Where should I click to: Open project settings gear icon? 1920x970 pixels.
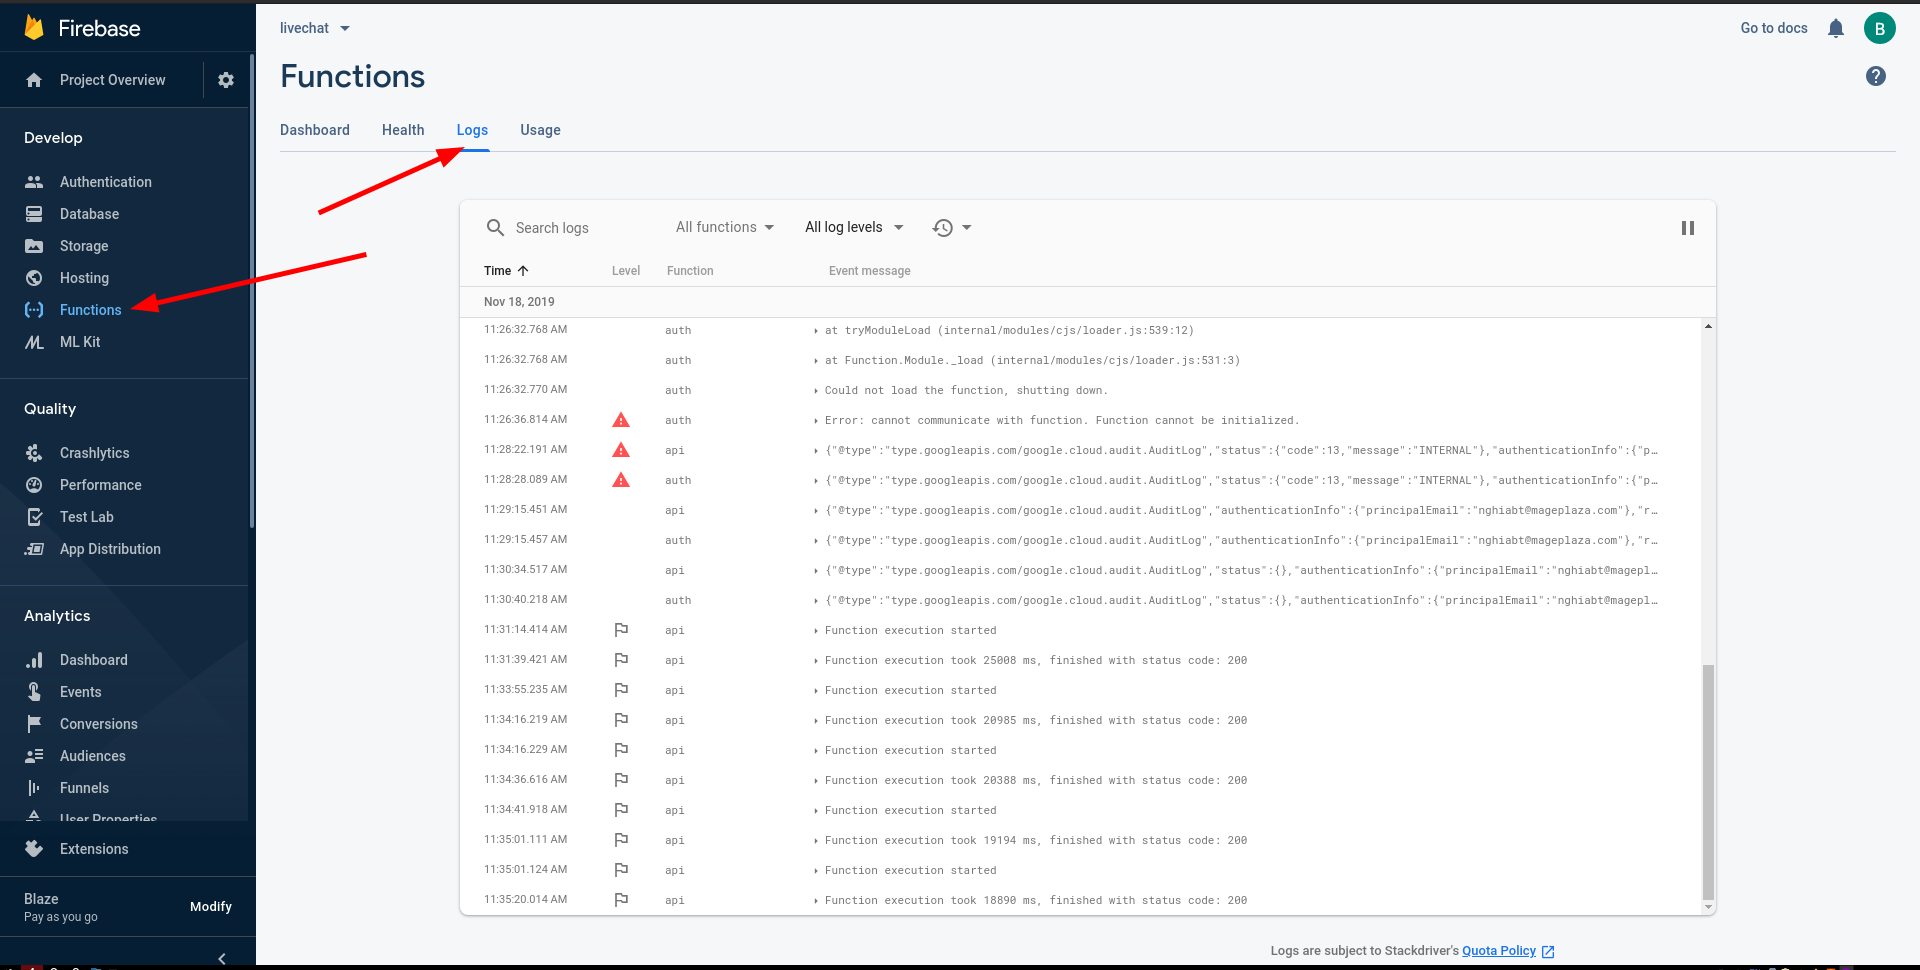pyautogui.click(x=226, y=80)
